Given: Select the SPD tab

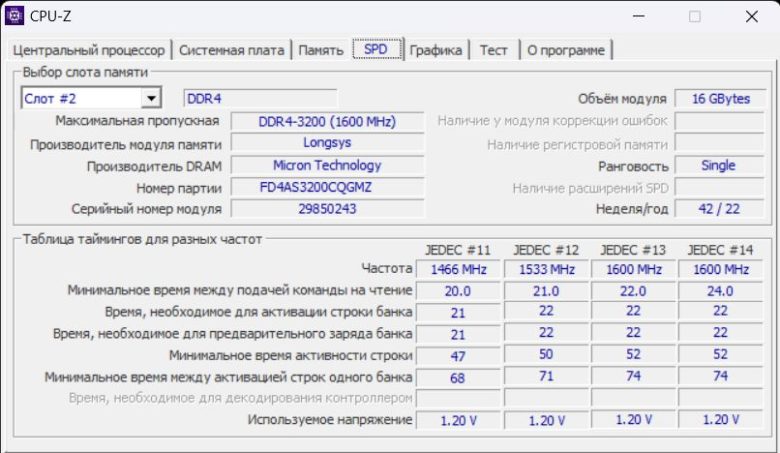Looking at the screenshot, I should (x=377, y=49).
